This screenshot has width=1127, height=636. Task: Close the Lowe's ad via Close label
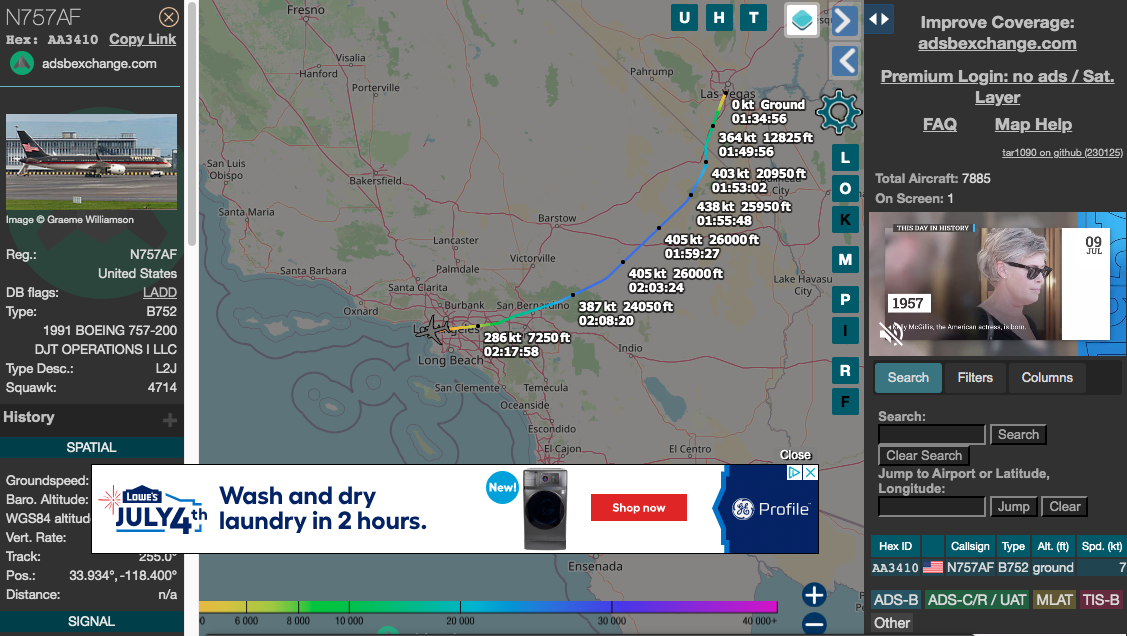pyautogui.click(x=795, y=455)
